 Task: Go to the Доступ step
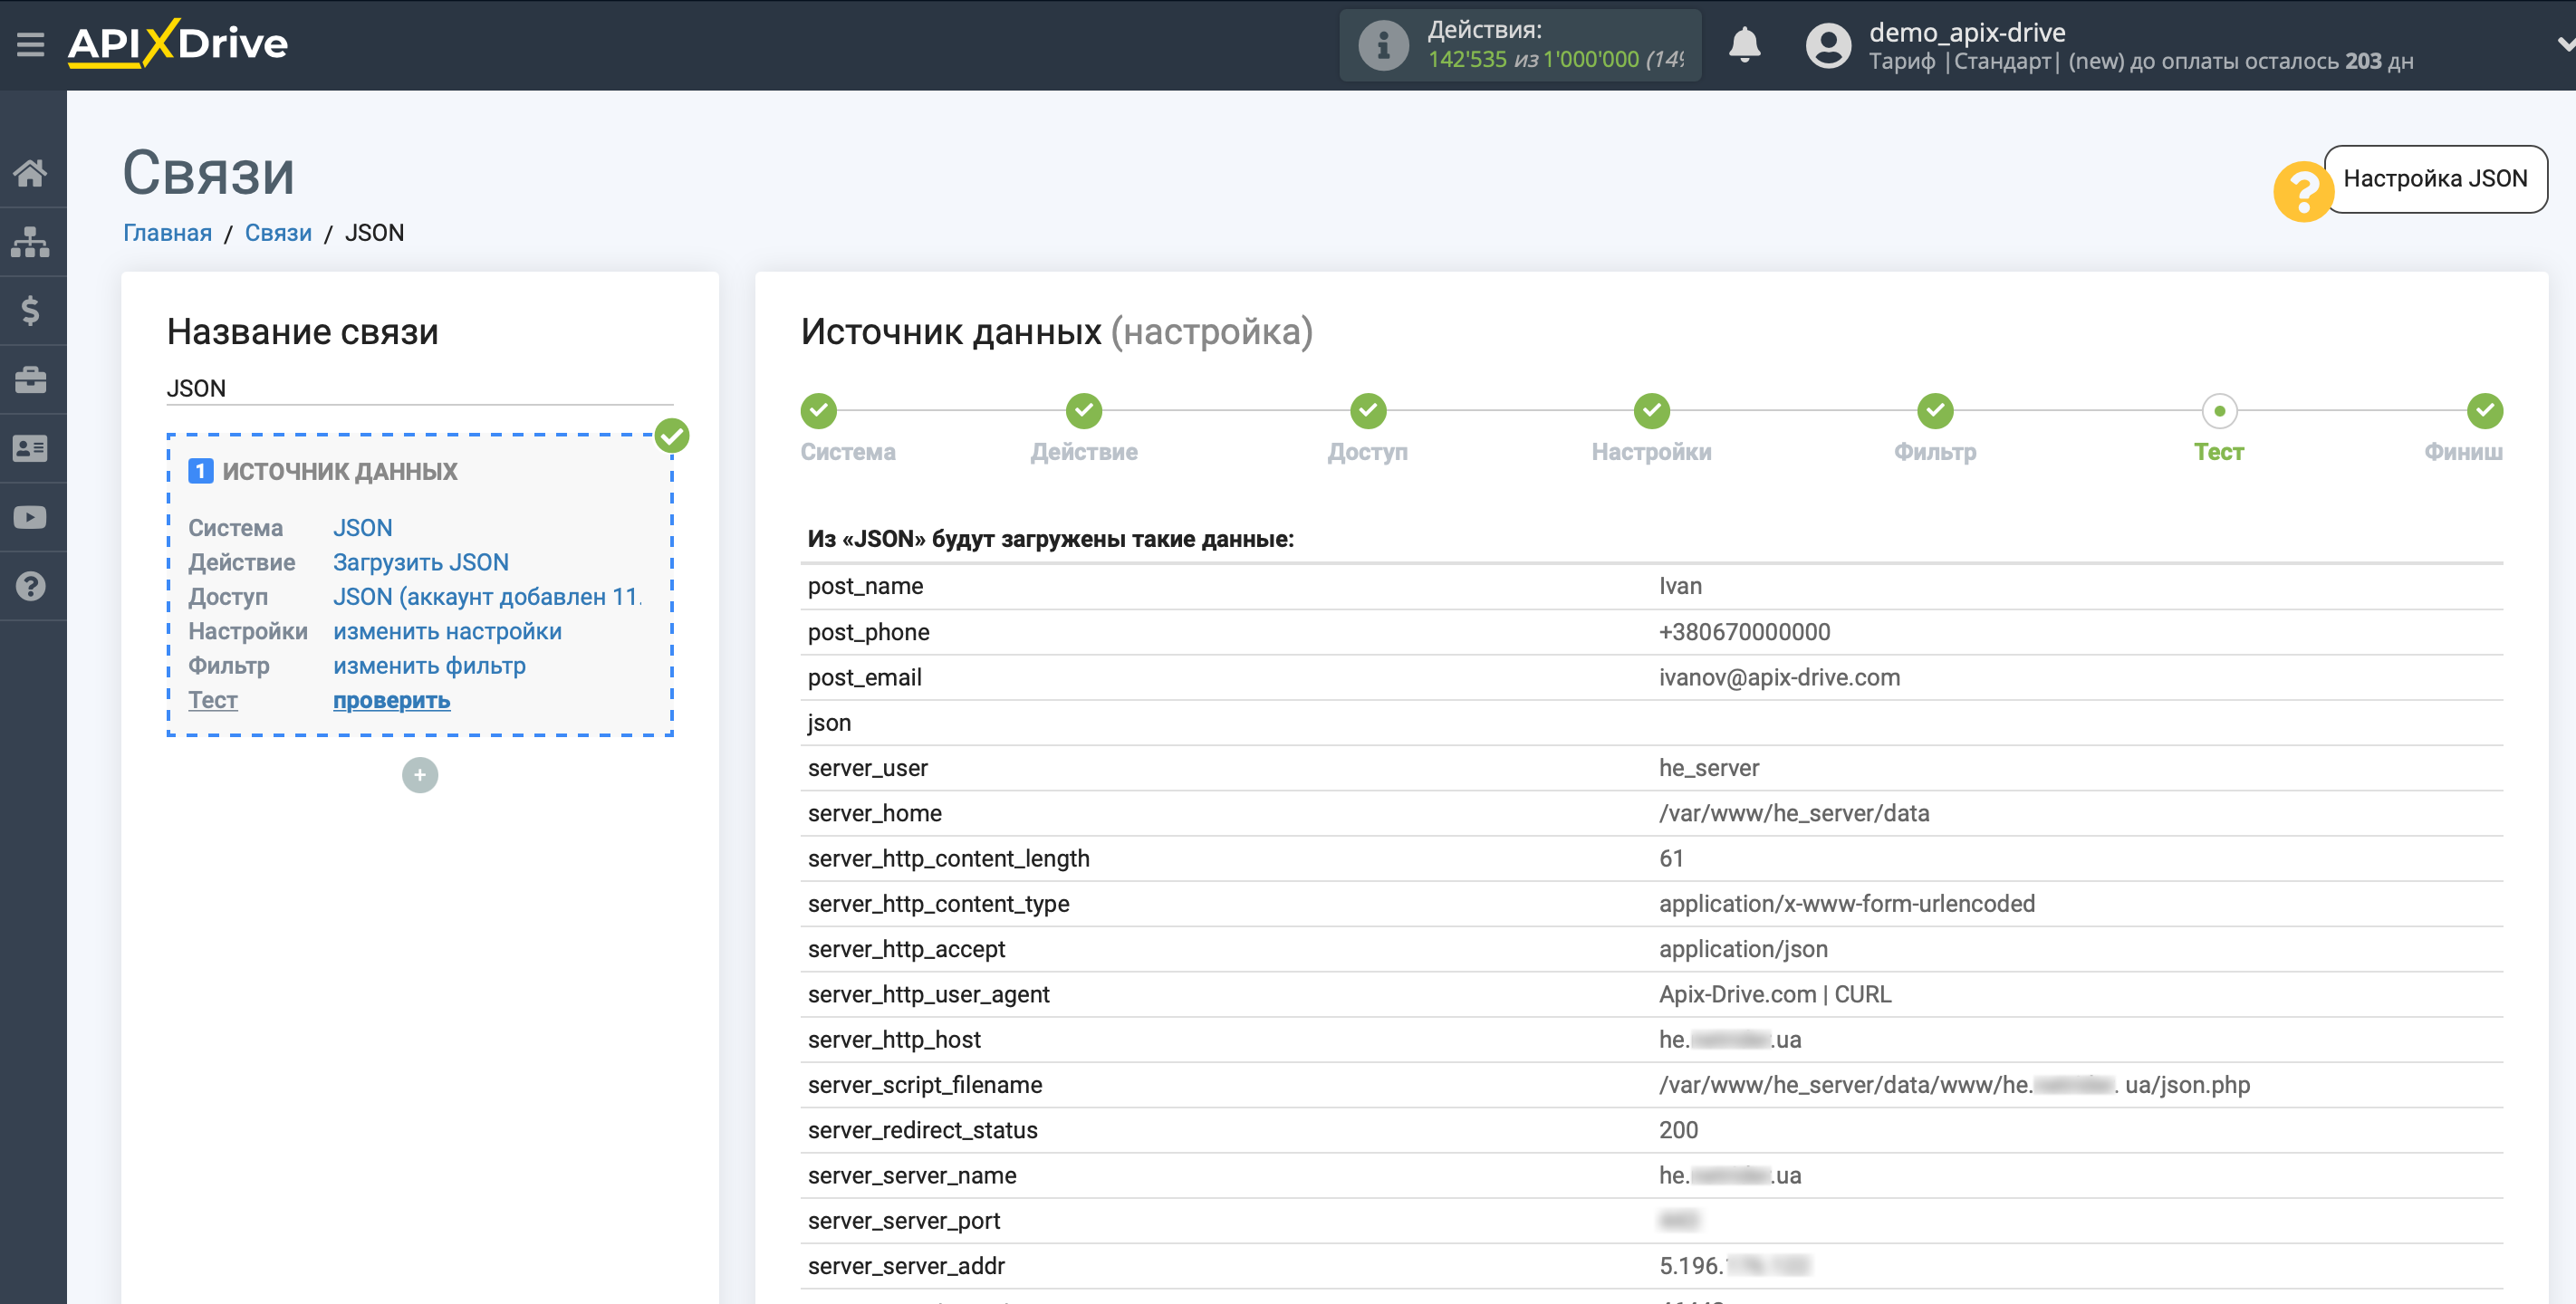tap(1368, 410)
